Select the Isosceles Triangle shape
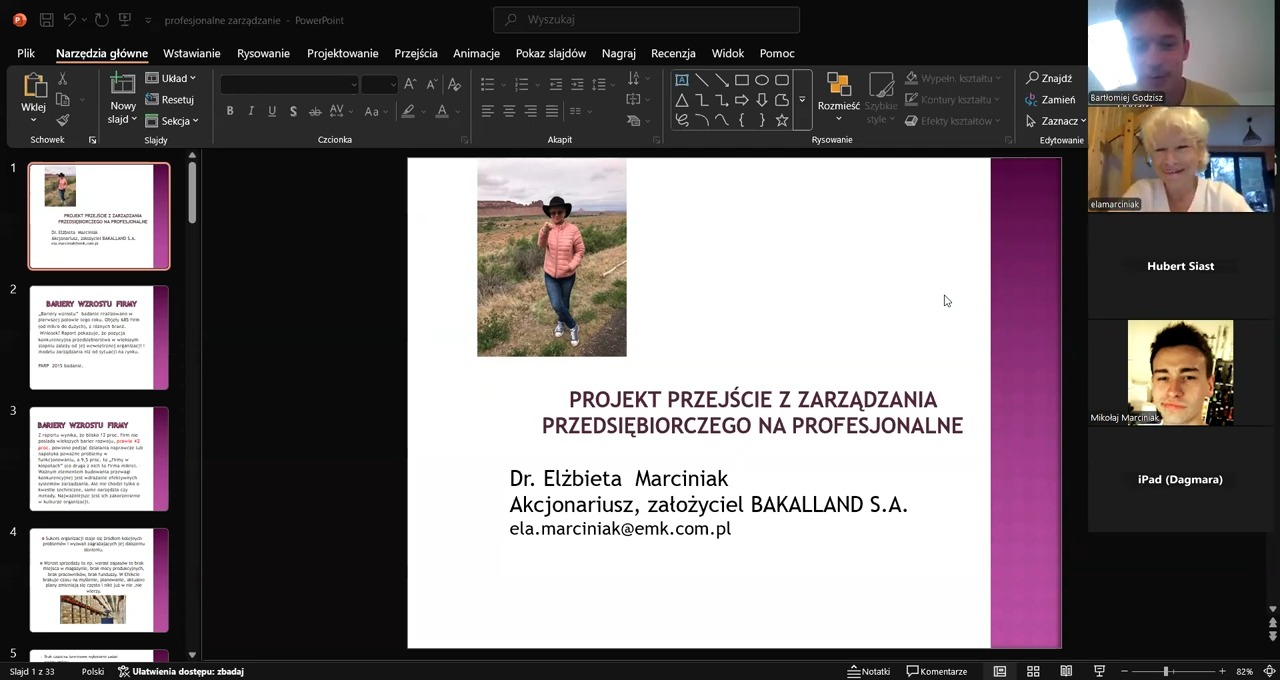The width and height of the screenshot is (1280, 680). (682, 100)
